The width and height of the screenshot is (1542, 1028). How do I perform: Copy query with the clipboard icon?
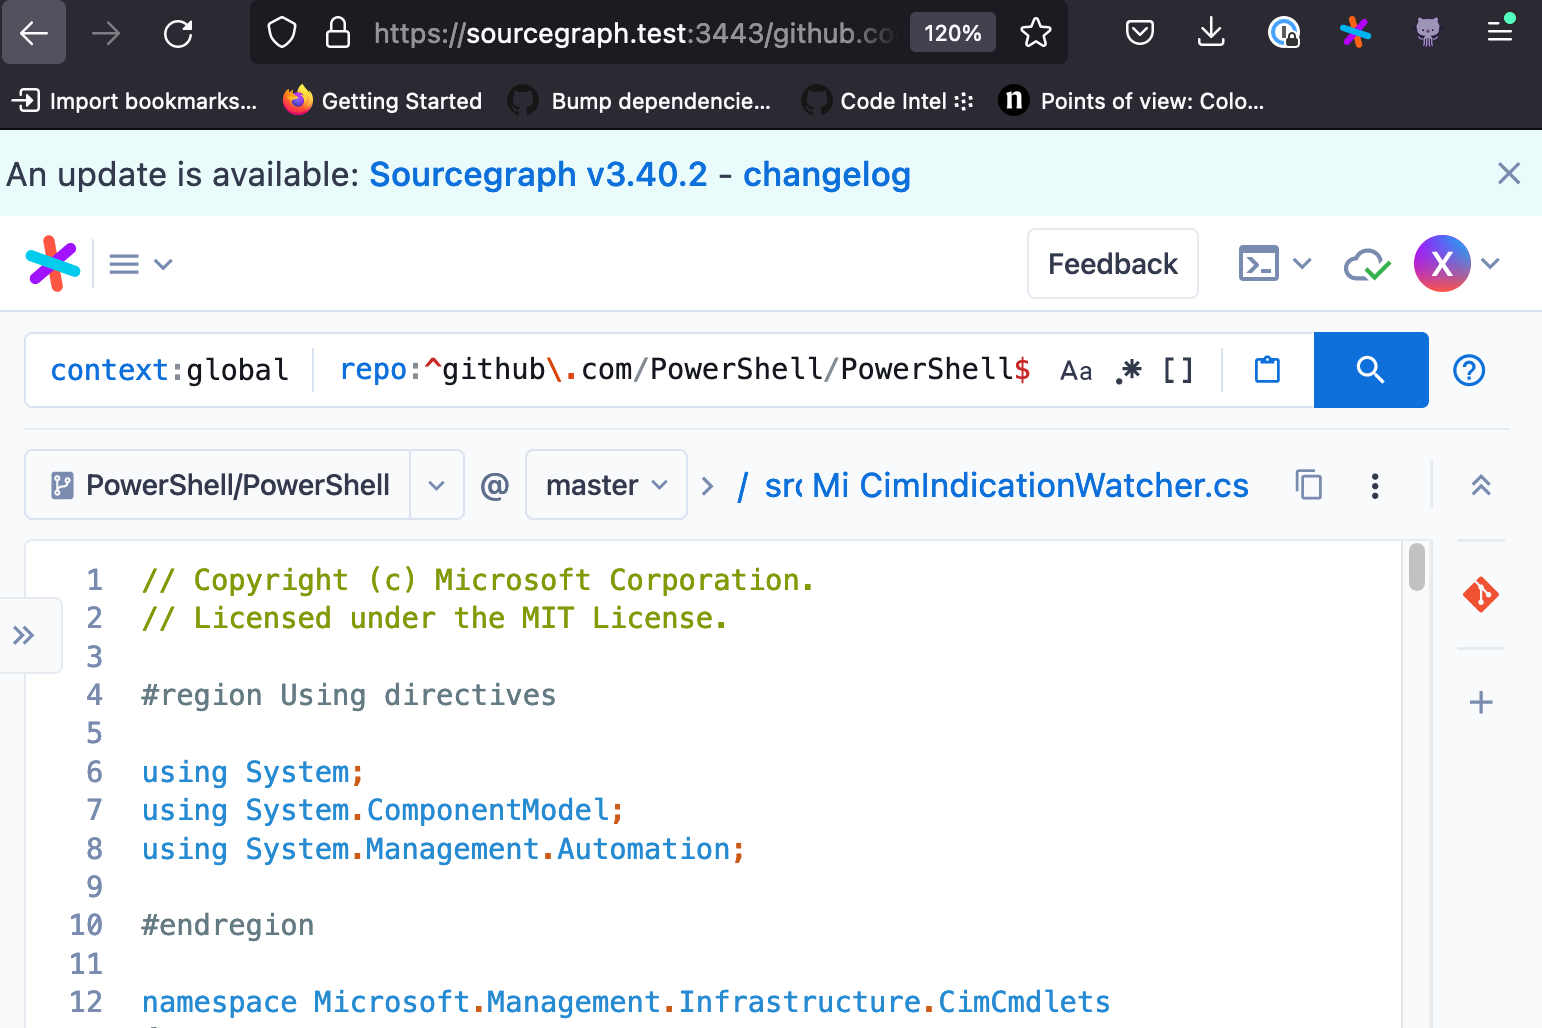click(1267, 370)
